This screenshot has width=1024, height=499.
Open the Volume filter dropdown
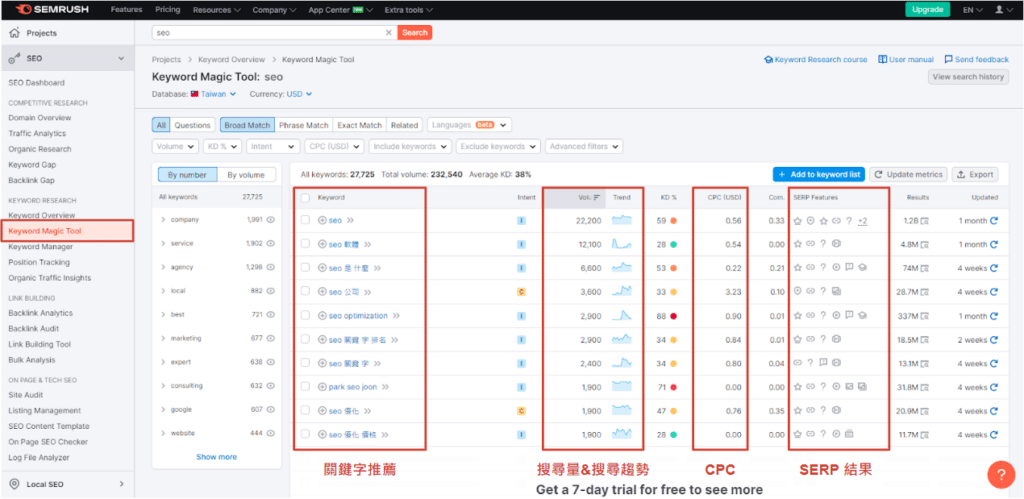coord(175,146)
